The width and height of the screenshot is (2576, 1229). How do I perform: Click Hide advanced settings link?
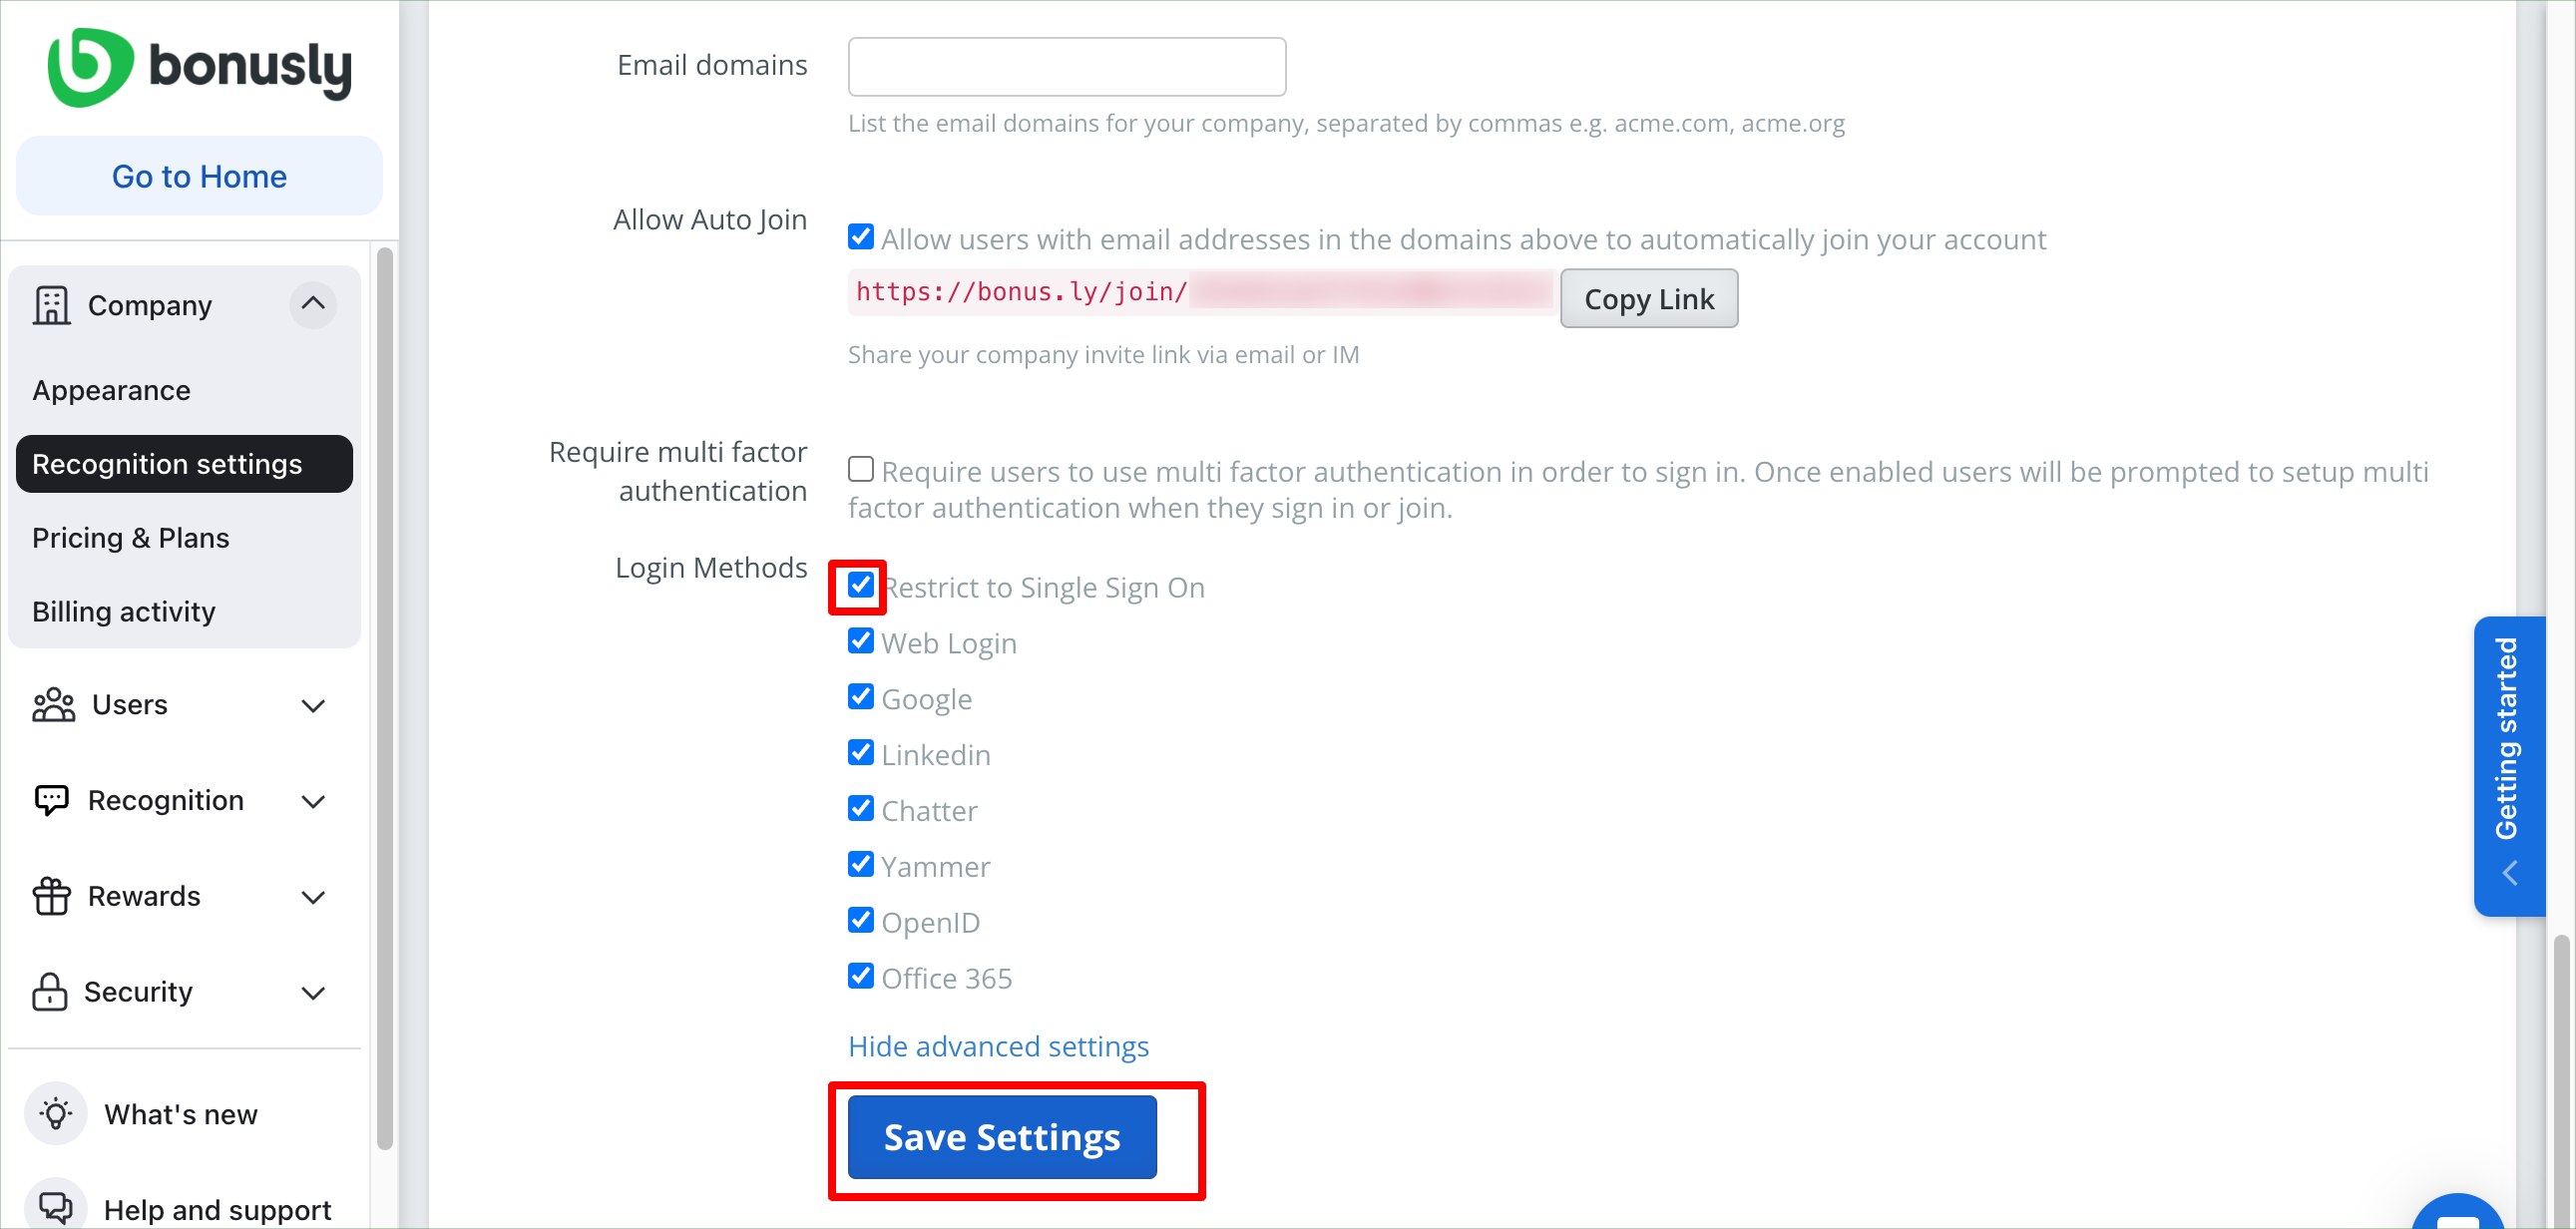tap(998, 1046)
